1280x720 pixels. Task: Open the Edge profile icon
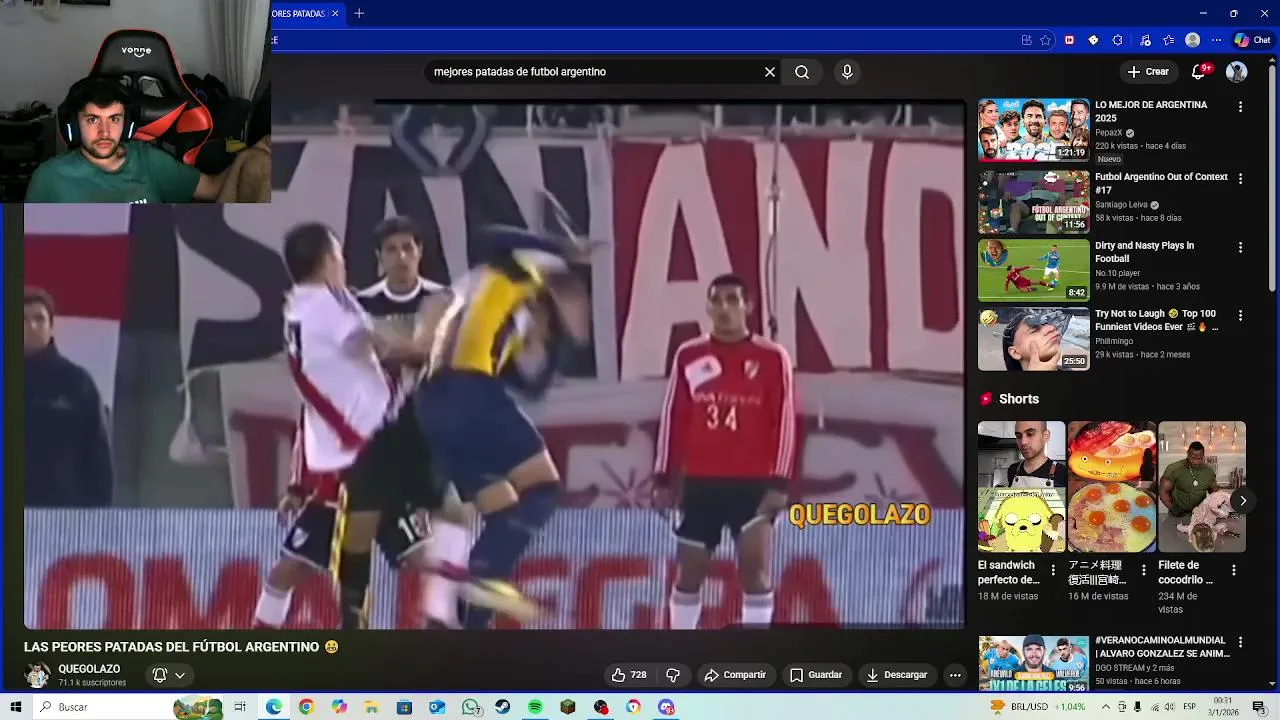coord(1192,40)
